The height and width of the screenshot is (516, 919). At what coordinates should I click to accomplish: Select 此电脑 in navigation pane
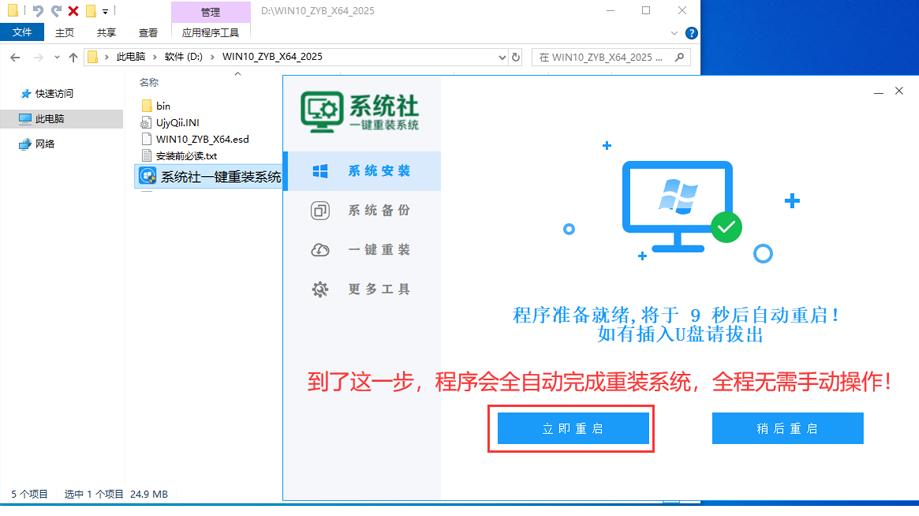[x=49, y=119]
